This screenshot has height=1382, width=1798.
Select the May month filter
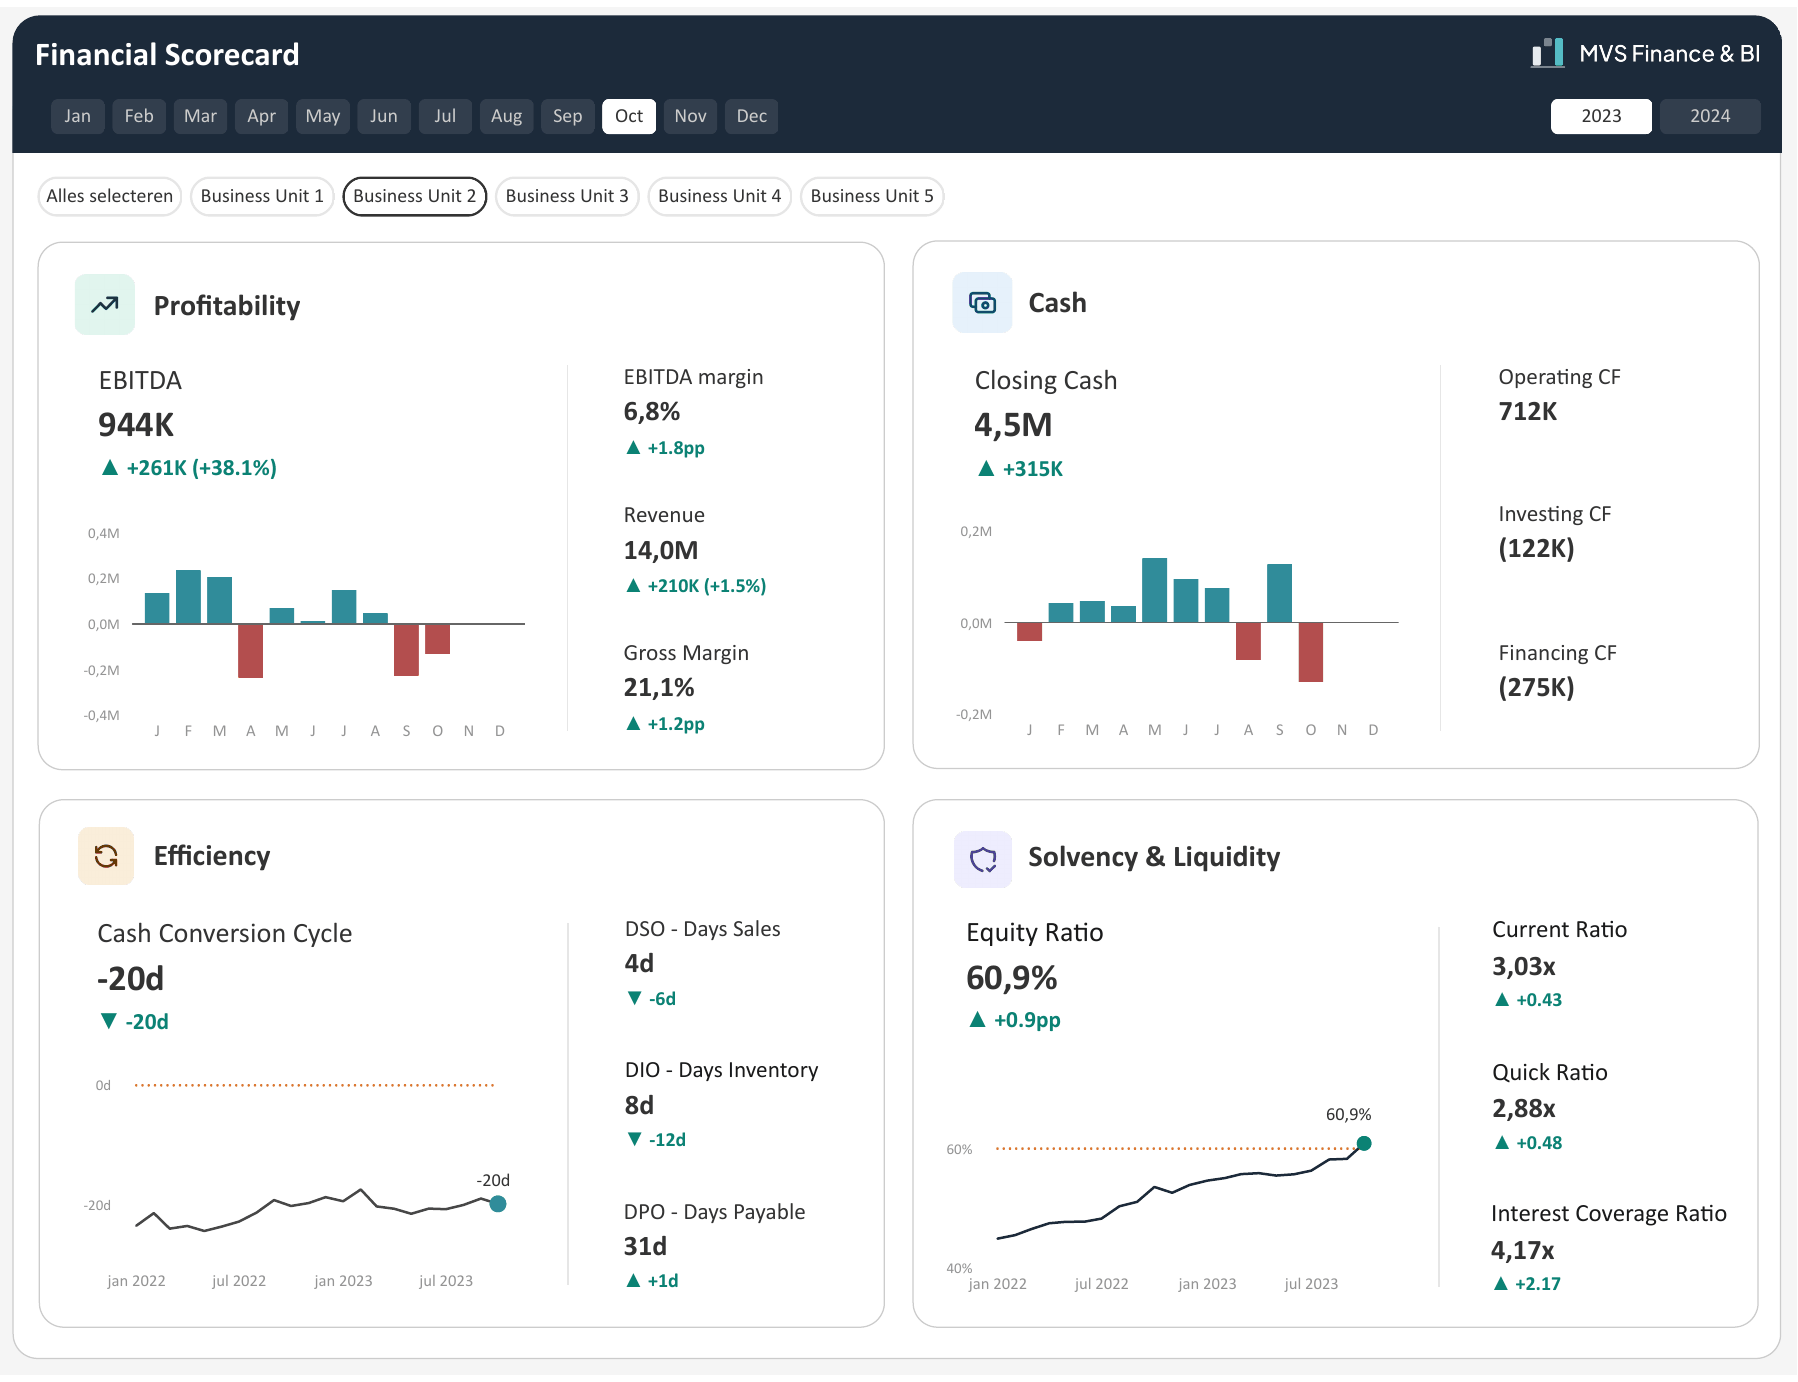[x=323, y=116]
